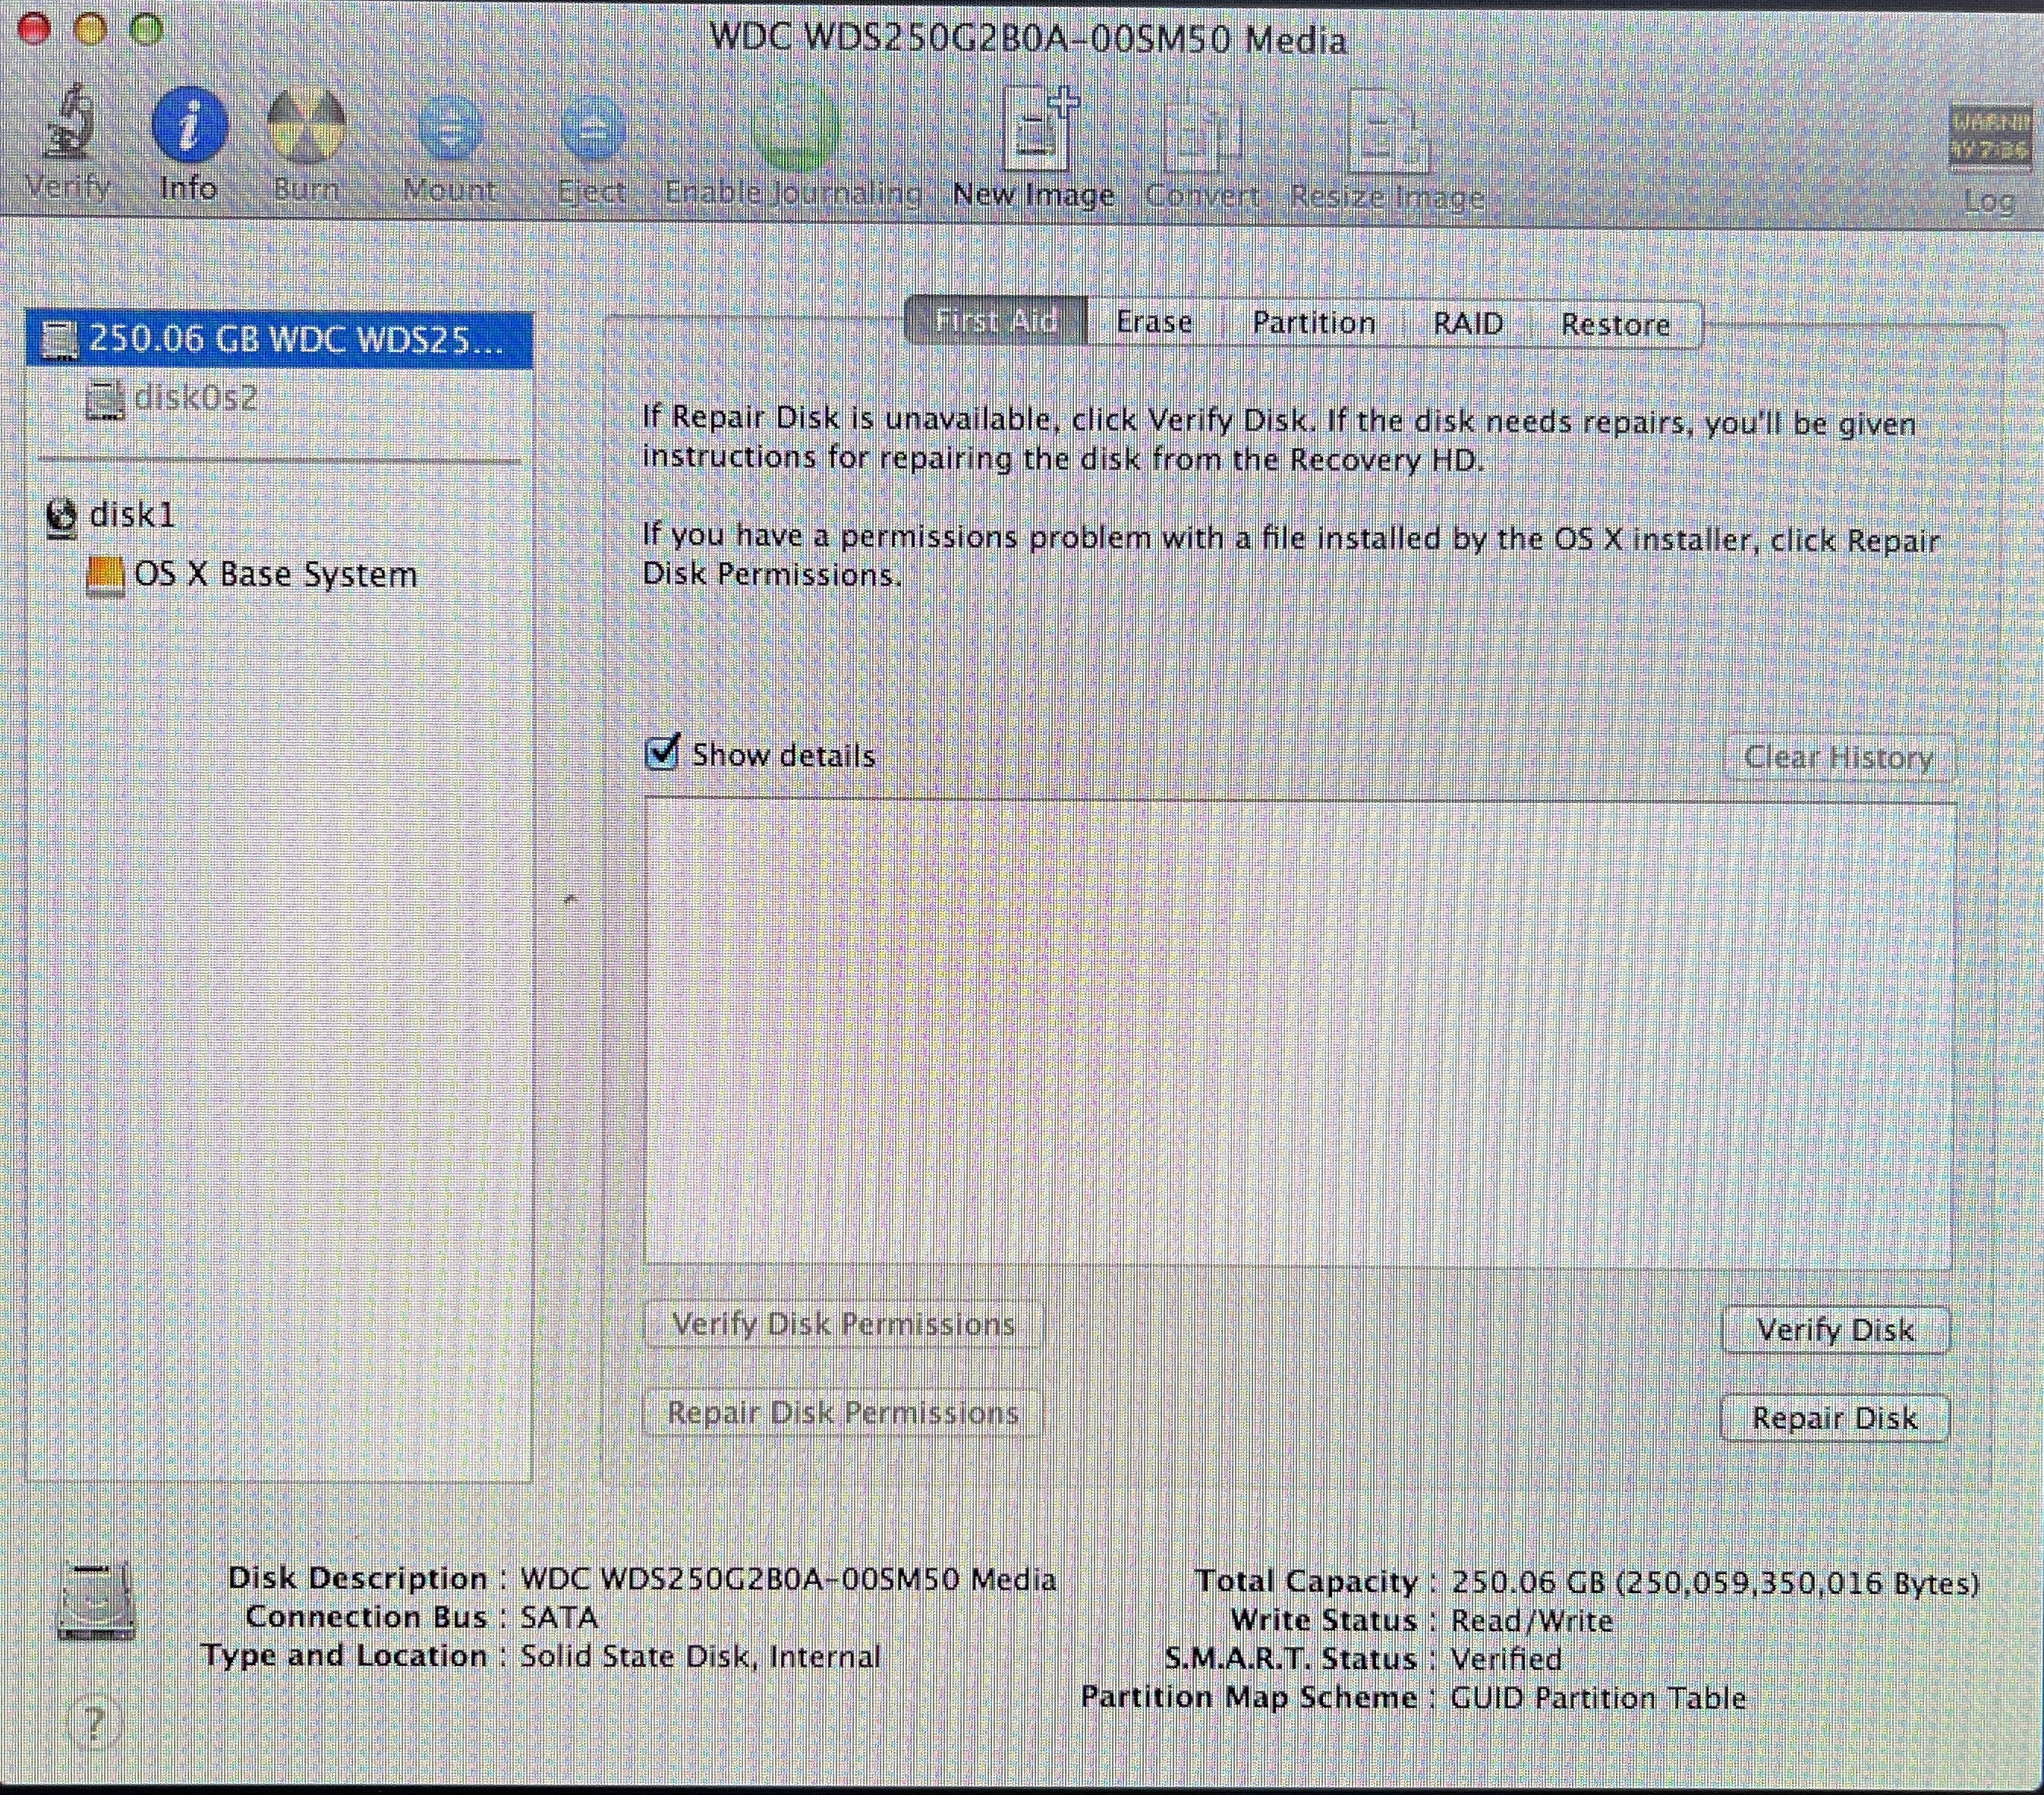The height and width of the screenshot is (1795, 2044).
Task: Uncheck the Show details checkbox
Action: (662, 753)
